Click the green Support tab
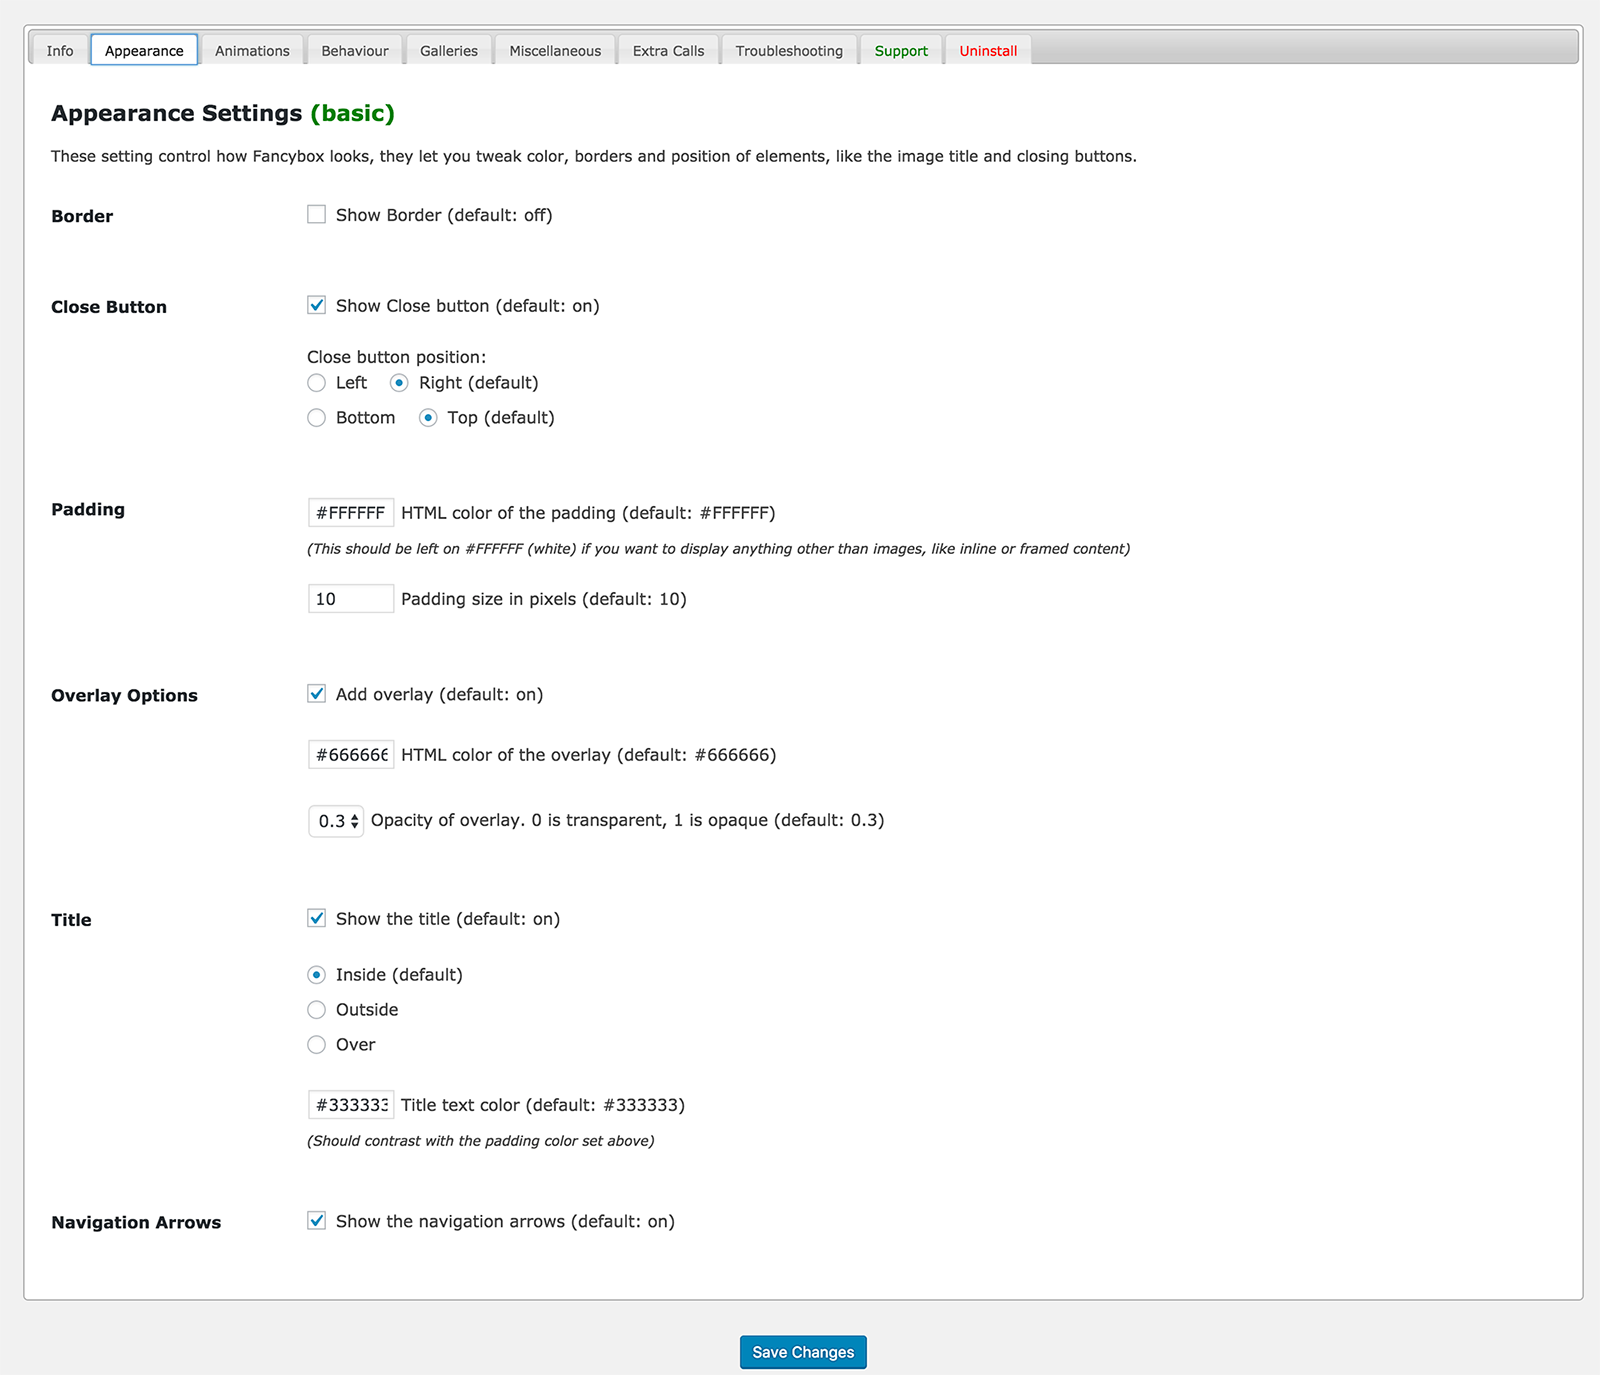Viewport: 1600px width, 1375px height. pos(901,51)
